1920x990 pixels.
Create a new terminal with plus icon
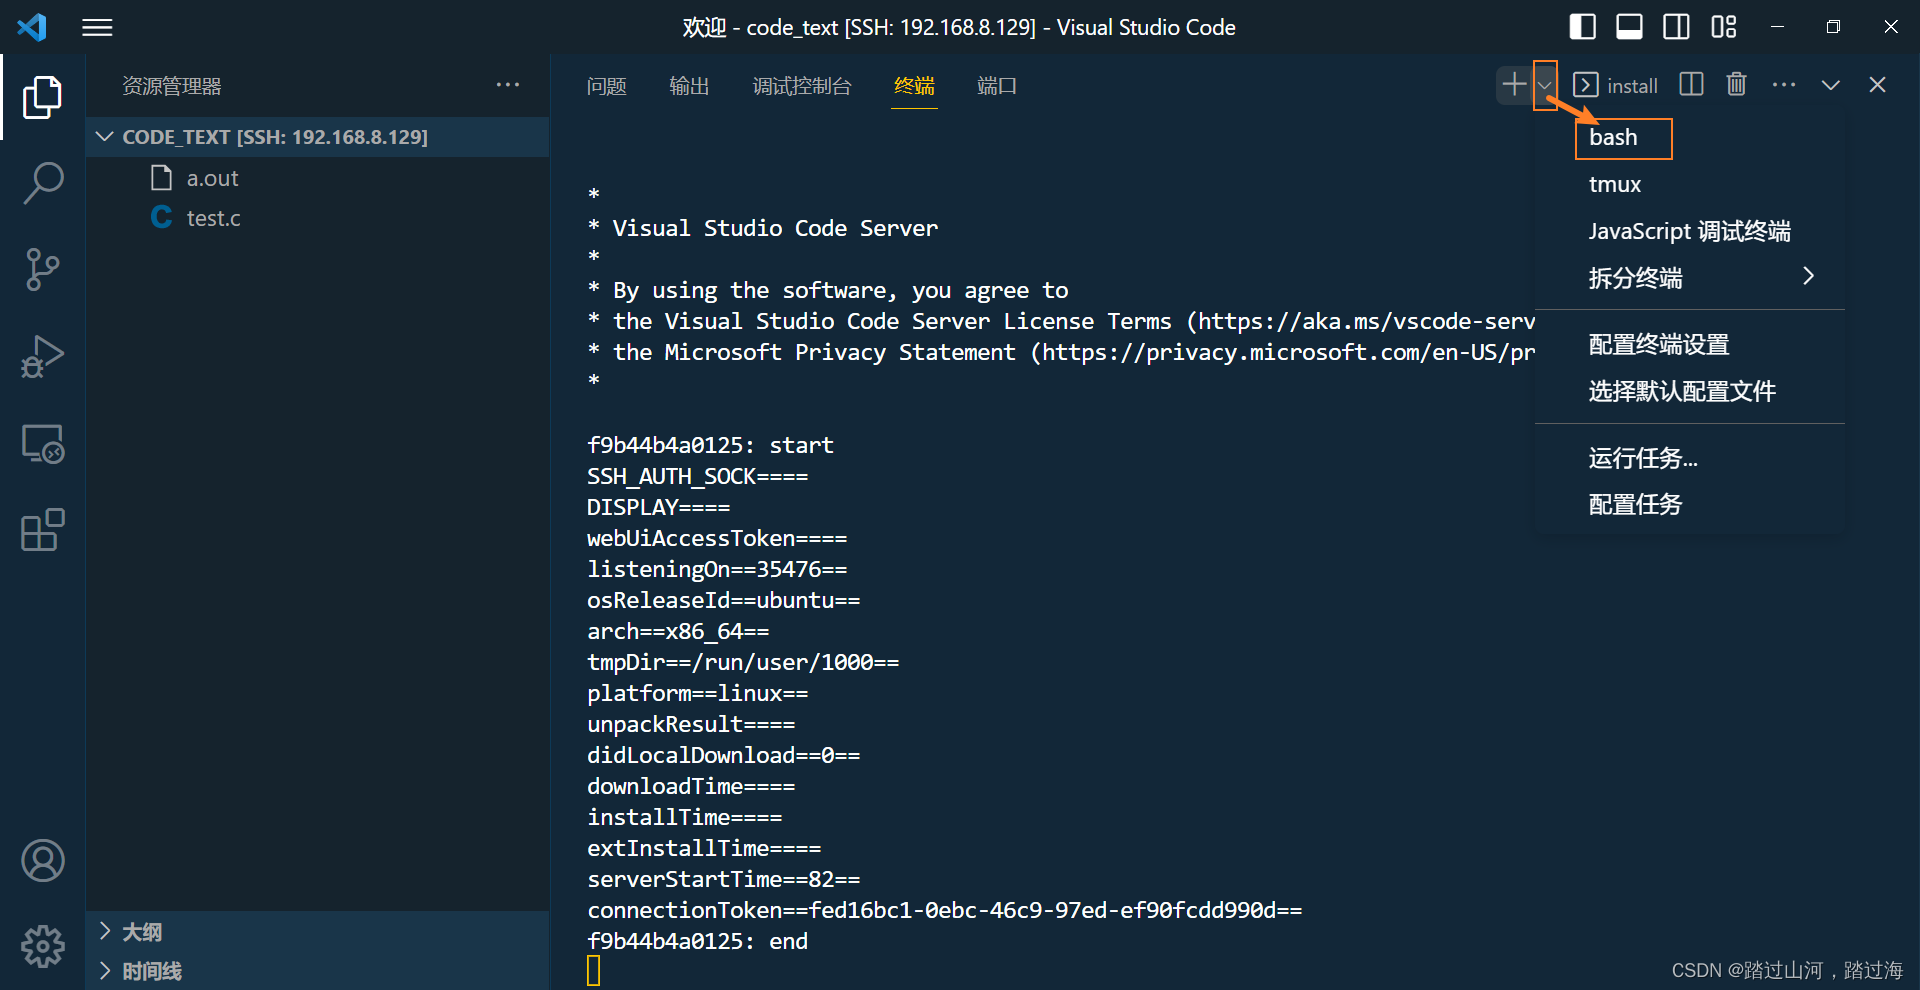tap(1514, 84)
